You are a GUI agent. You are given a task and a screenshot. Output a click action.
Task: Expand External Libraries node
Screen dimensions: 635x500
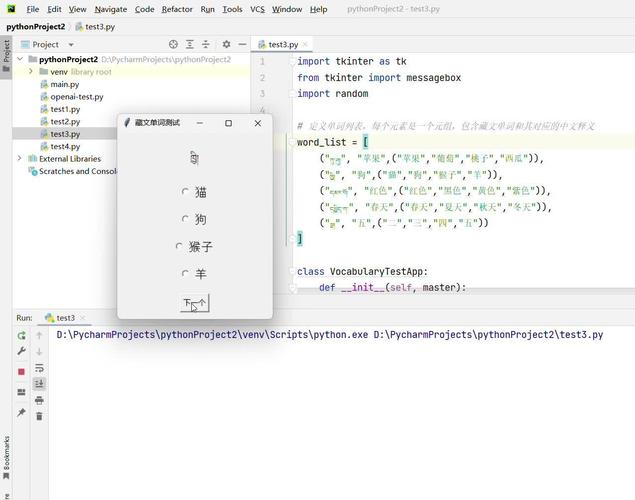19,158
